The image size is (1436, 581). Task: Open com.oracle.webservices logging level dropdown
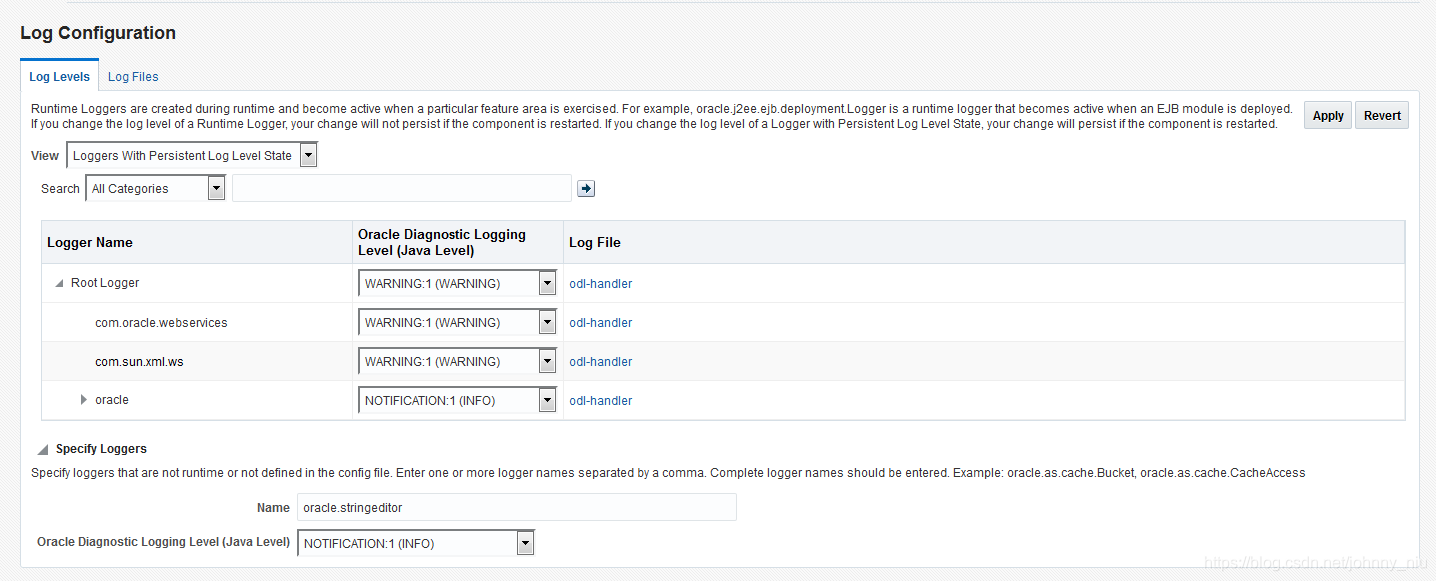tap(457, 322)
